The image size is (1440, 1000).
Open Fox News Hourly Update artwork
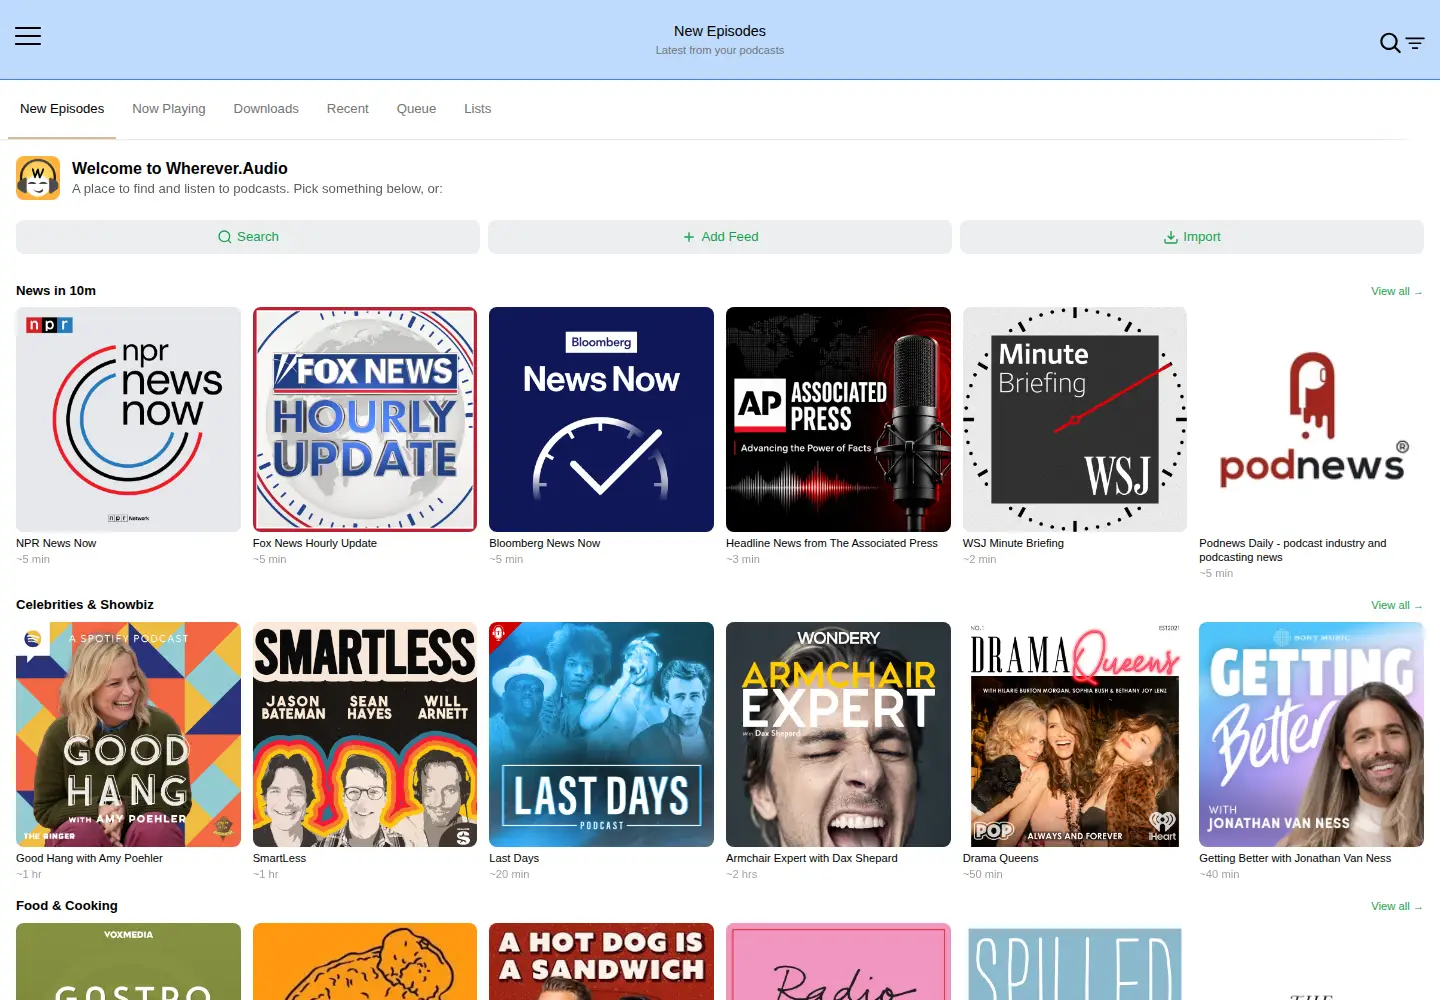365,419
